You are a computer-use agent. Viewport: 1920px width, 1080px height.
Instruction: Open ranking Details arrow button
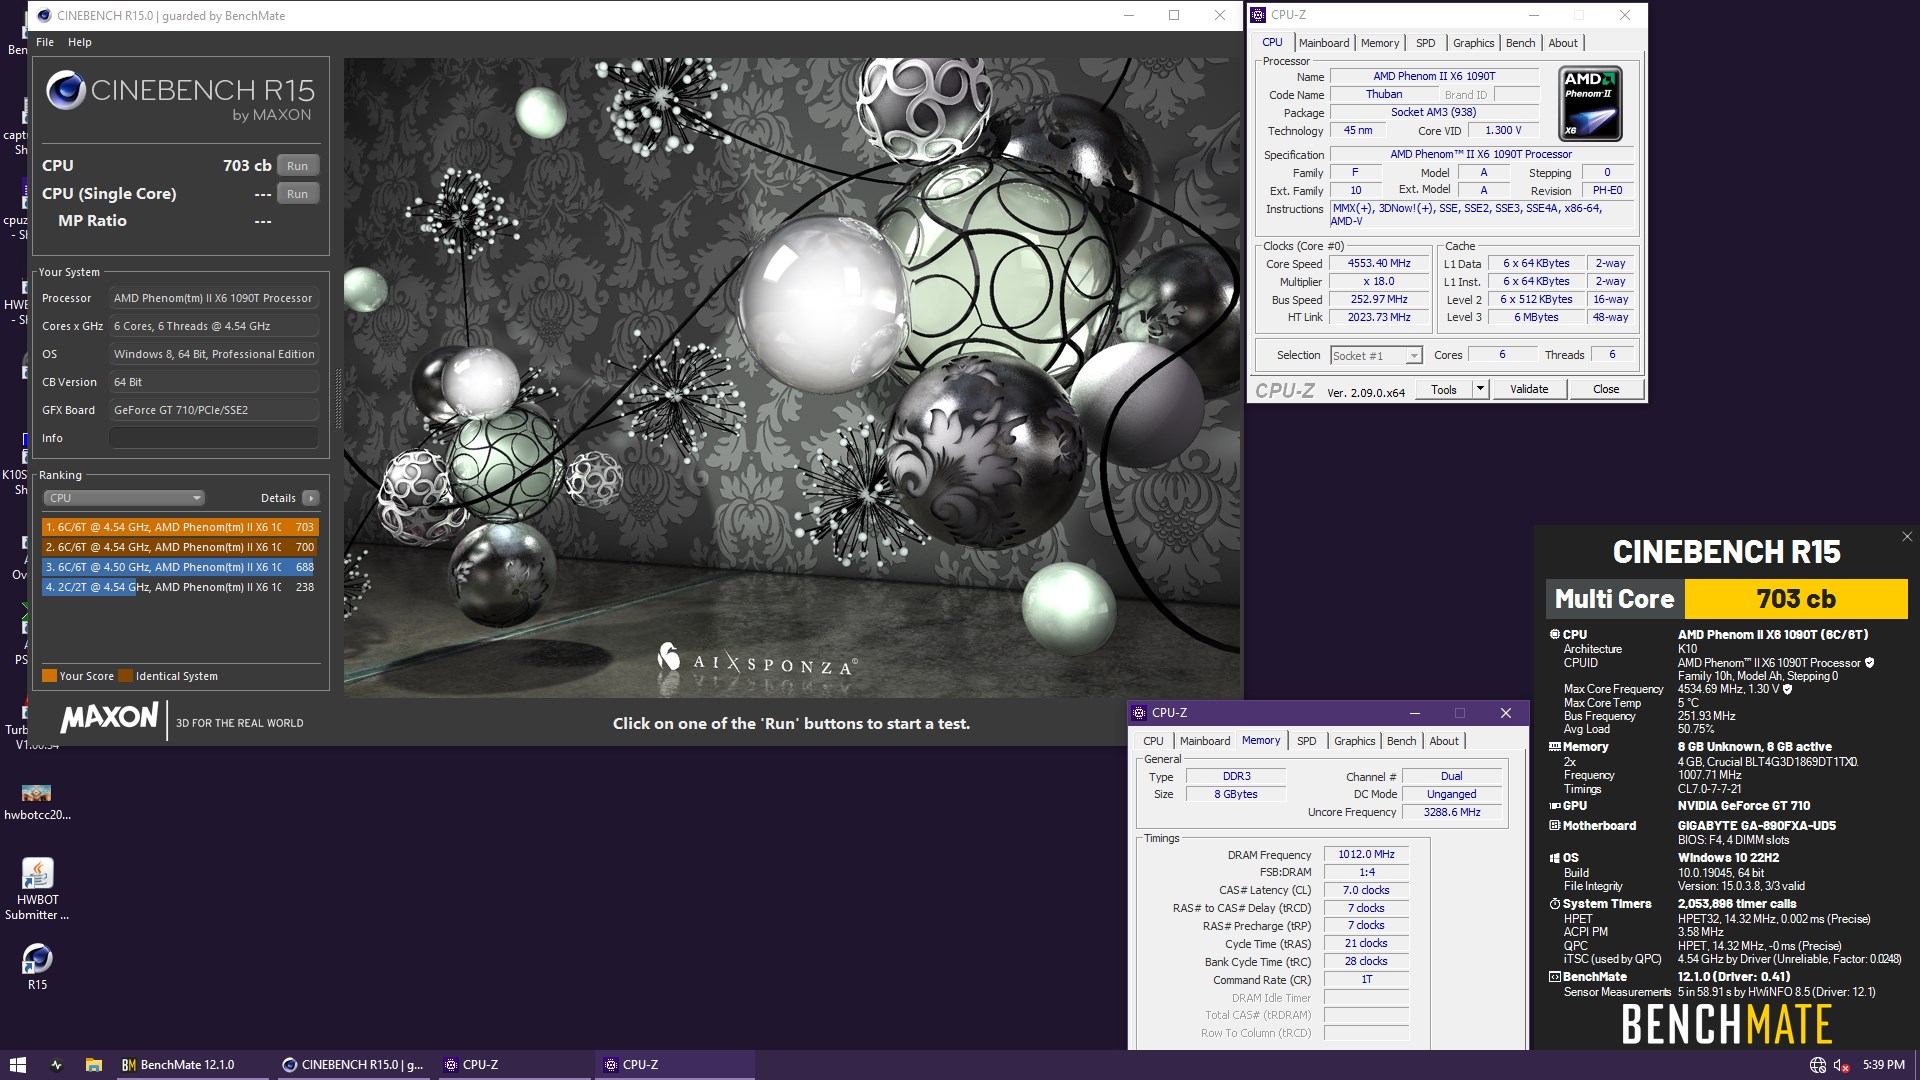coord(310,498)
